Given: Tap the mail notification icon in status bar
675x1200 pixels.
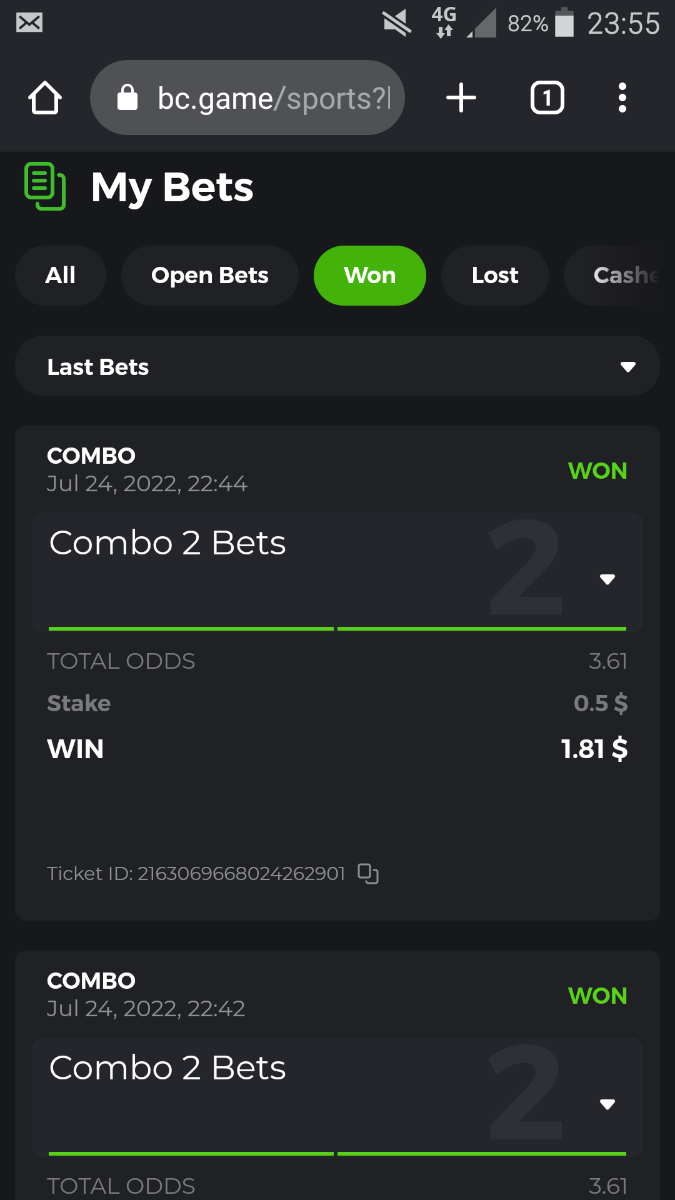Looking at the screenshot, I should click(29, 22).
